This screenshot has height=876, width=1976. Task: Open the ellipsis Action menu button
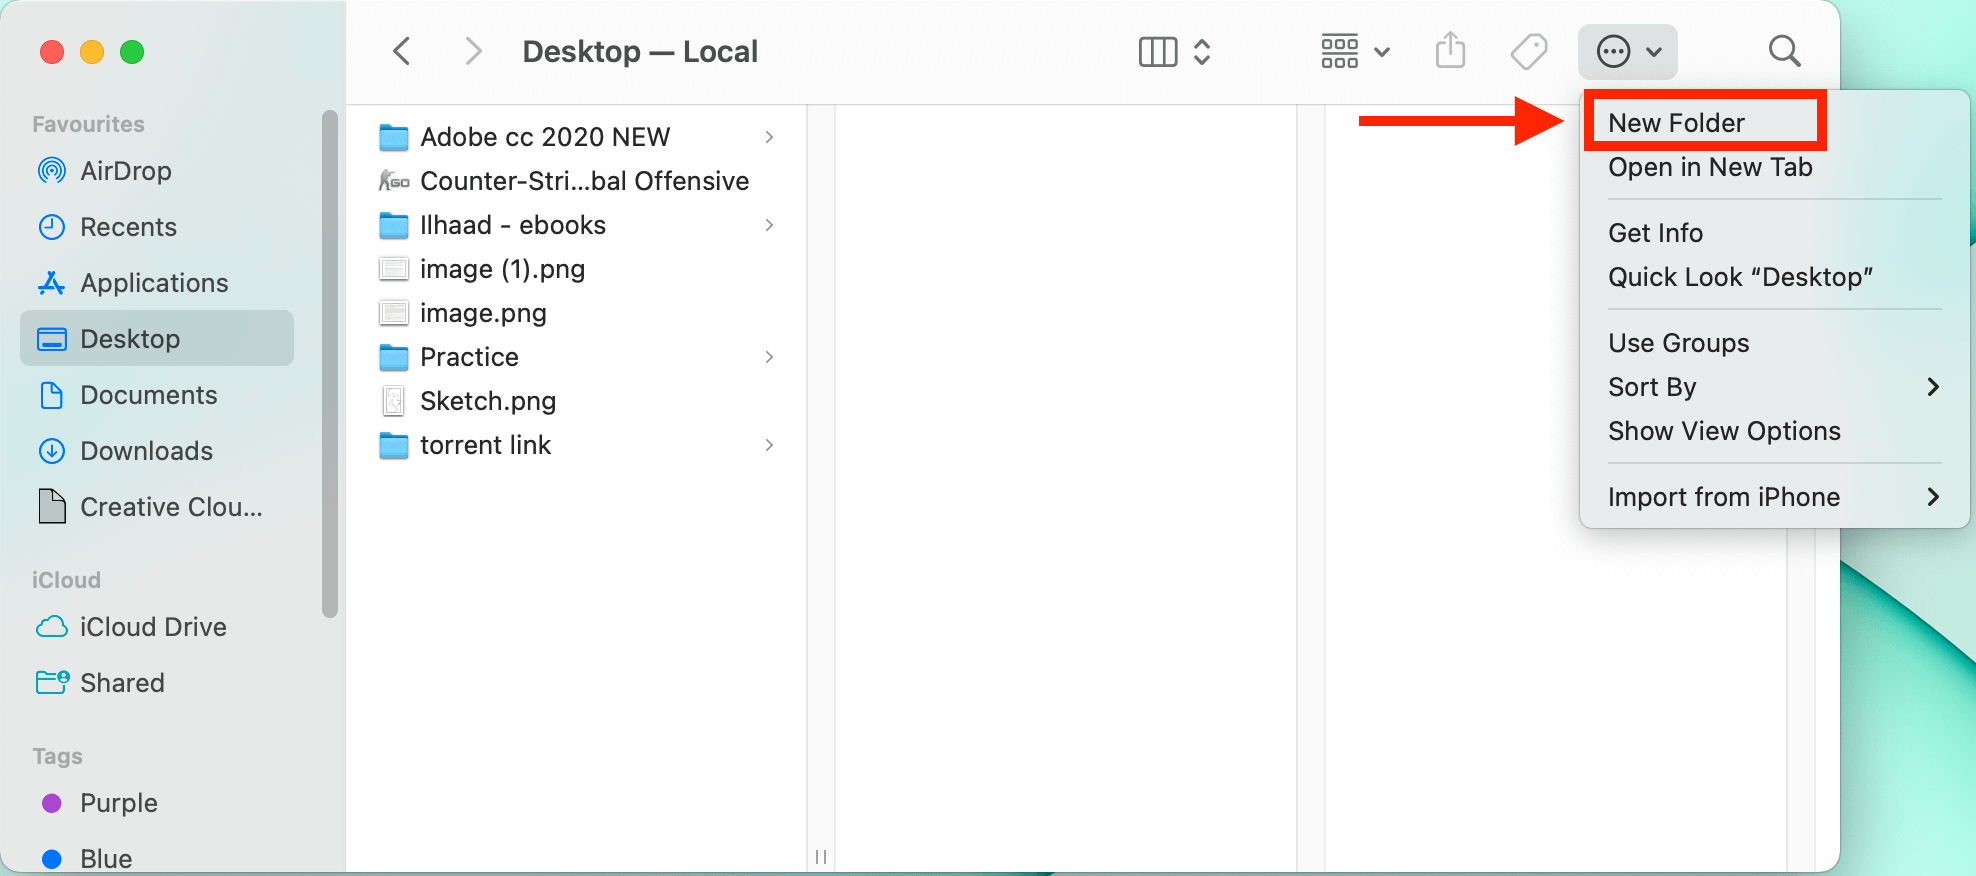tap(1627, 52)
